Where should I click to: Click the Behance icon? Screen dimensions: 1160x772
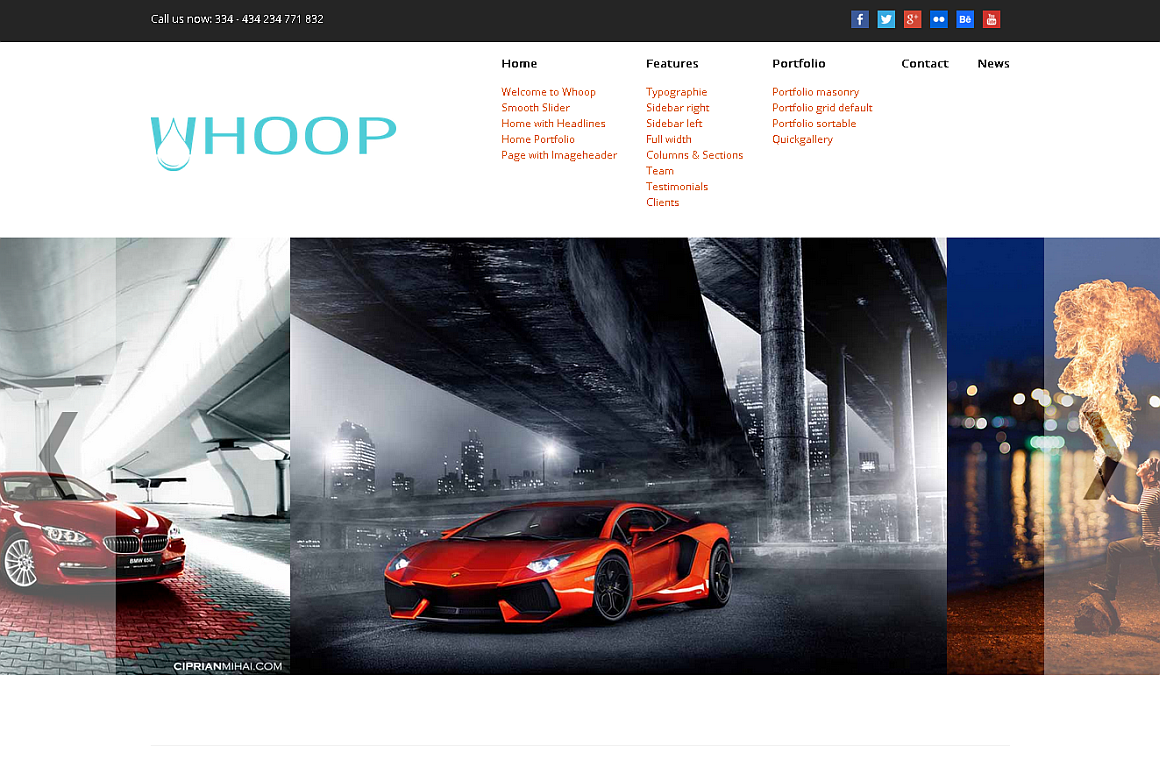pyautogui.click(x=965, y=19)
